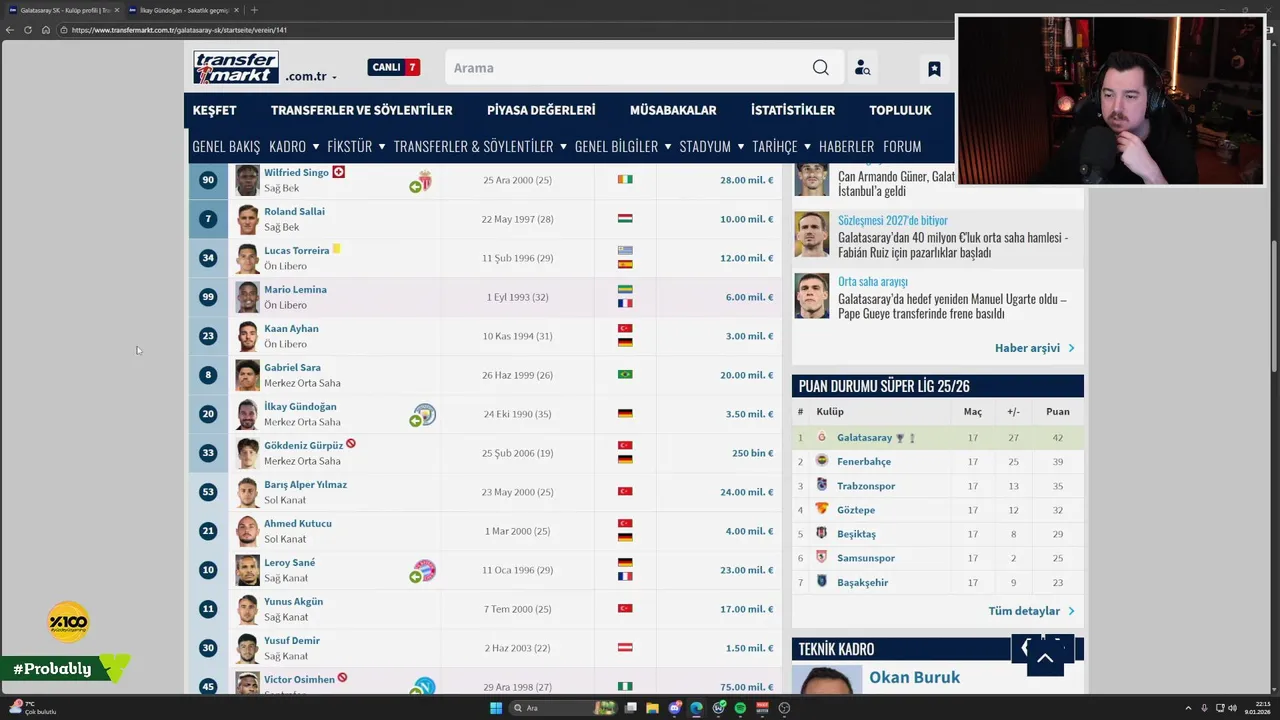Open the TOPLULUK menu

(x=900, y=110)
